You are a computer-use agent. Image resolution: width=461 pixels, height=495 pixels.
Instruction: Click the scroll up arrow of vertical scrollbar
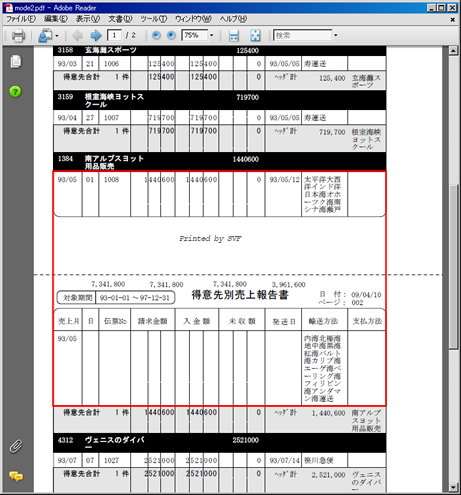[453, 51]
